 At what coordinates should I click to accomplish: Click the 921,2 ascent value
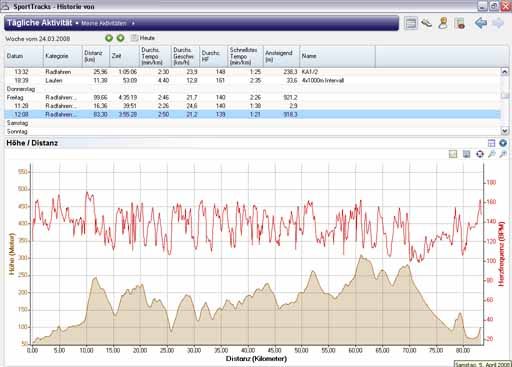click(290, 98)
